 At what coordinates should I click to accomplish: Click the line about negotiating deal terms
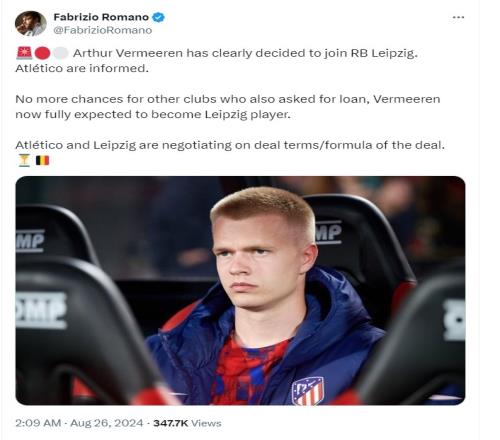coord(230,145)
